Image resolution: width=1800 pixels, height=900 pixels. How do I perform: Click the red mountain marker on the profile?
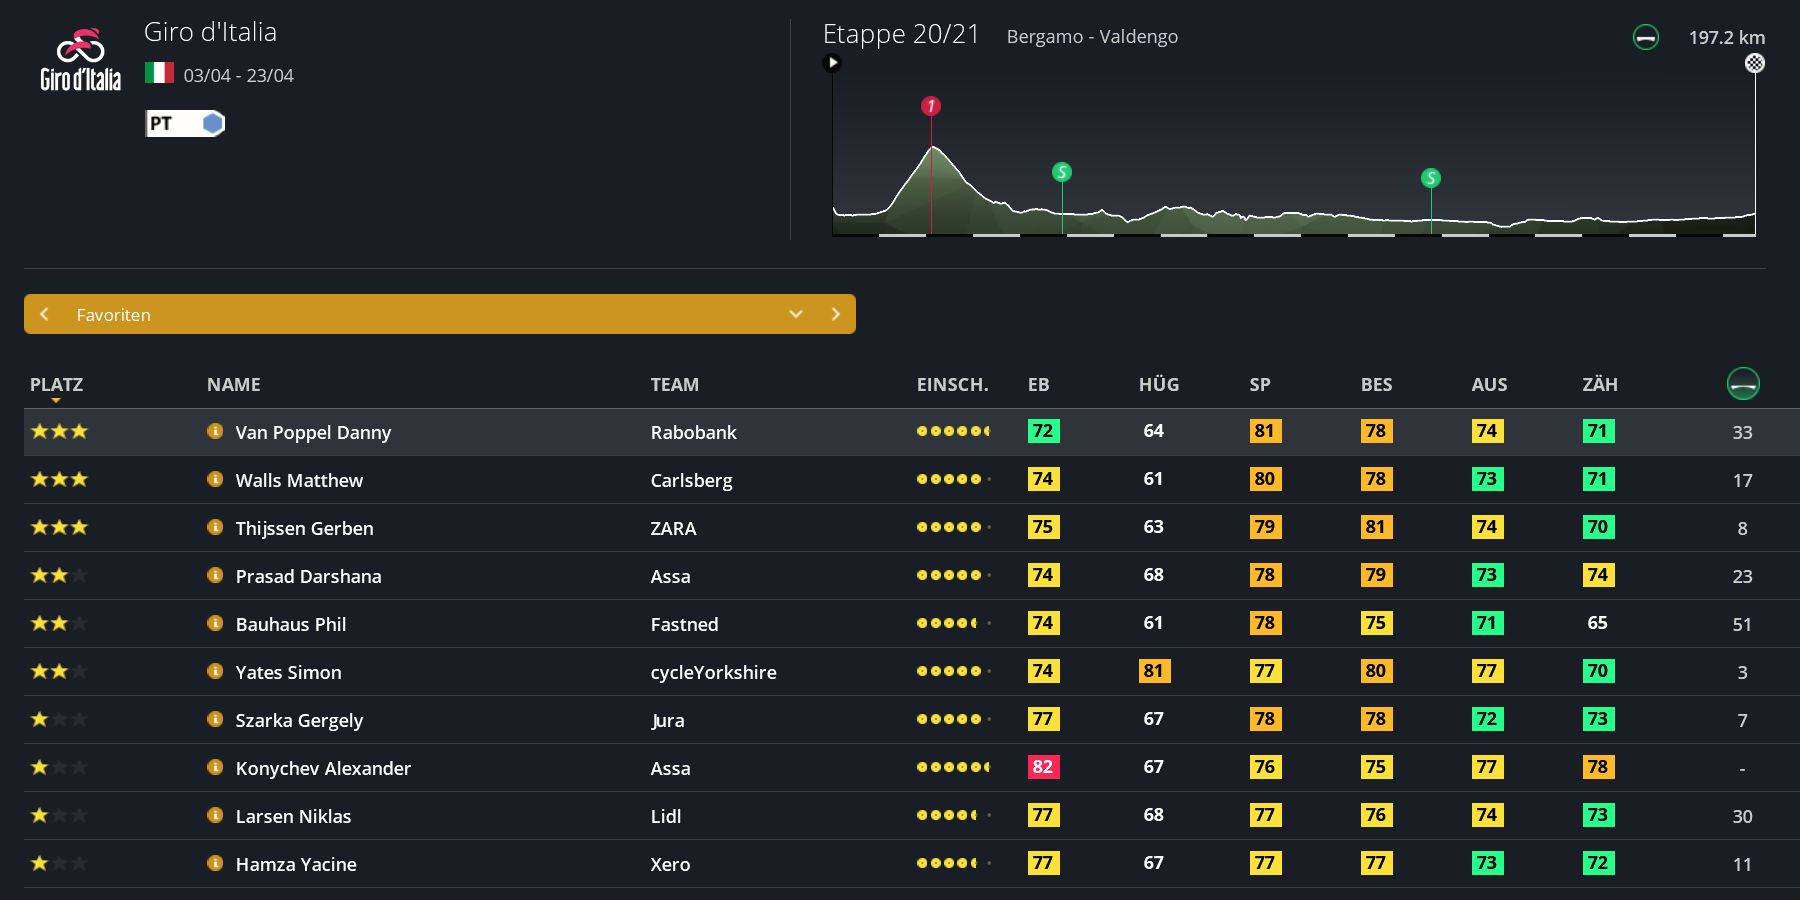[931, 106]
